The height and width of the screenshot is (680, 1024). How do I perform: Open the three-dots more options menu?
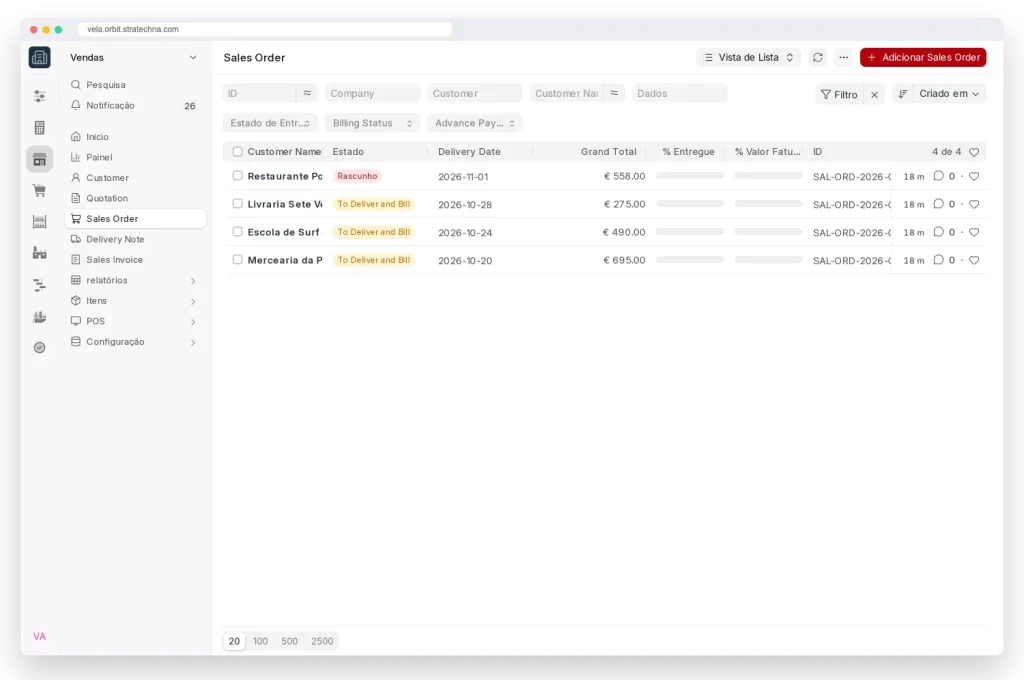click(844, 57)
